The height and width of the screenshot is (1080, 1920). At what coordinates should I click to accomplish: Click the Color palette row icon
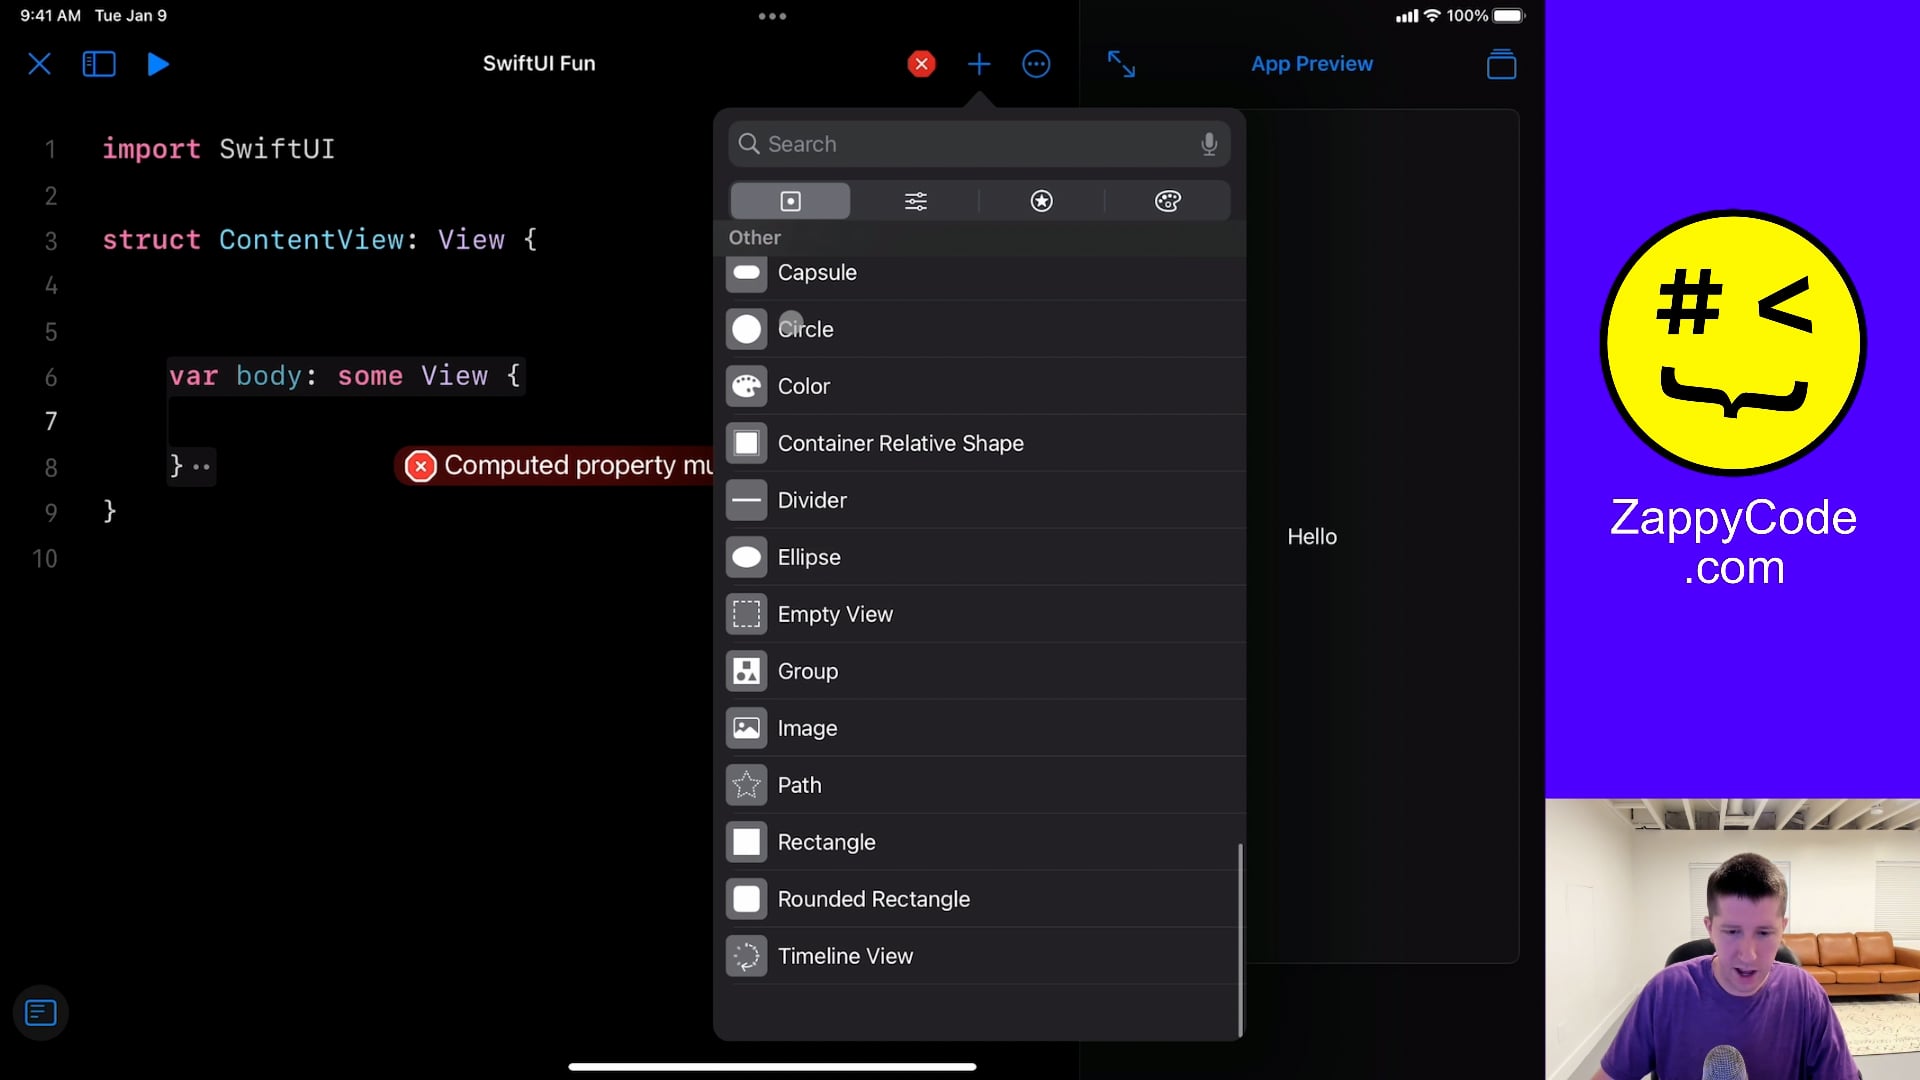point(746,386)
